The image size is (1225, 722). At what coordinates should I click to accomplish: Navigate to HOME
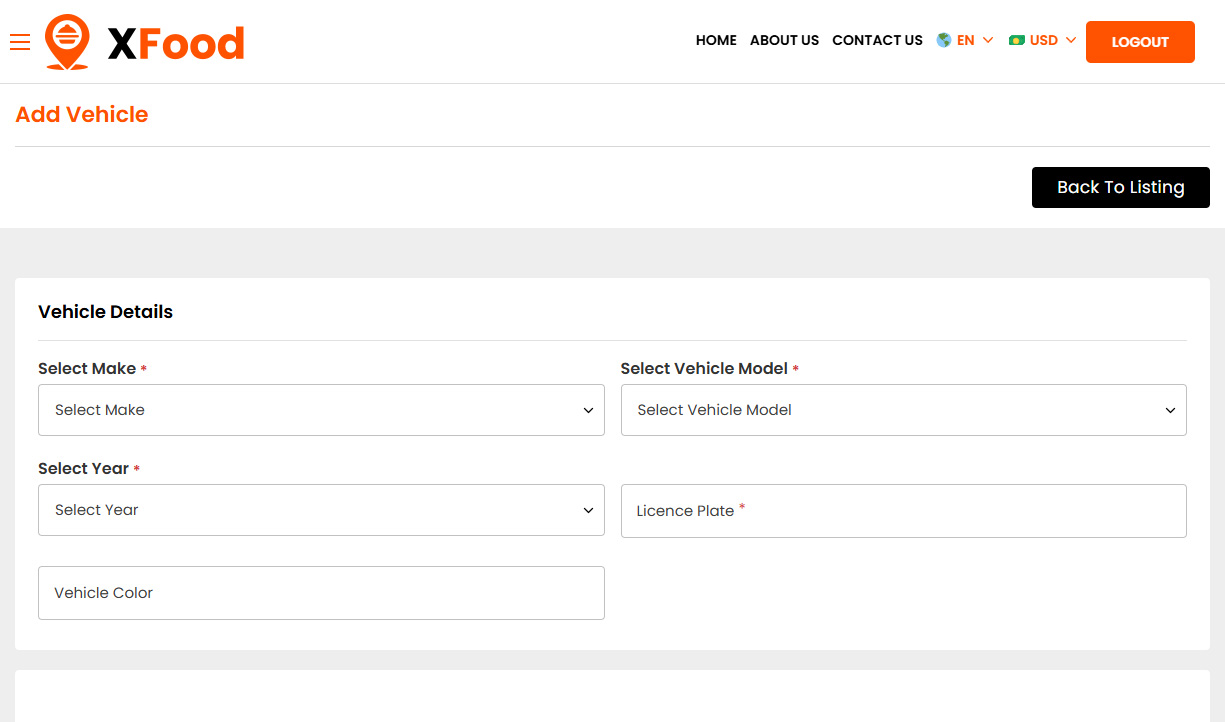tap(716, 40)
